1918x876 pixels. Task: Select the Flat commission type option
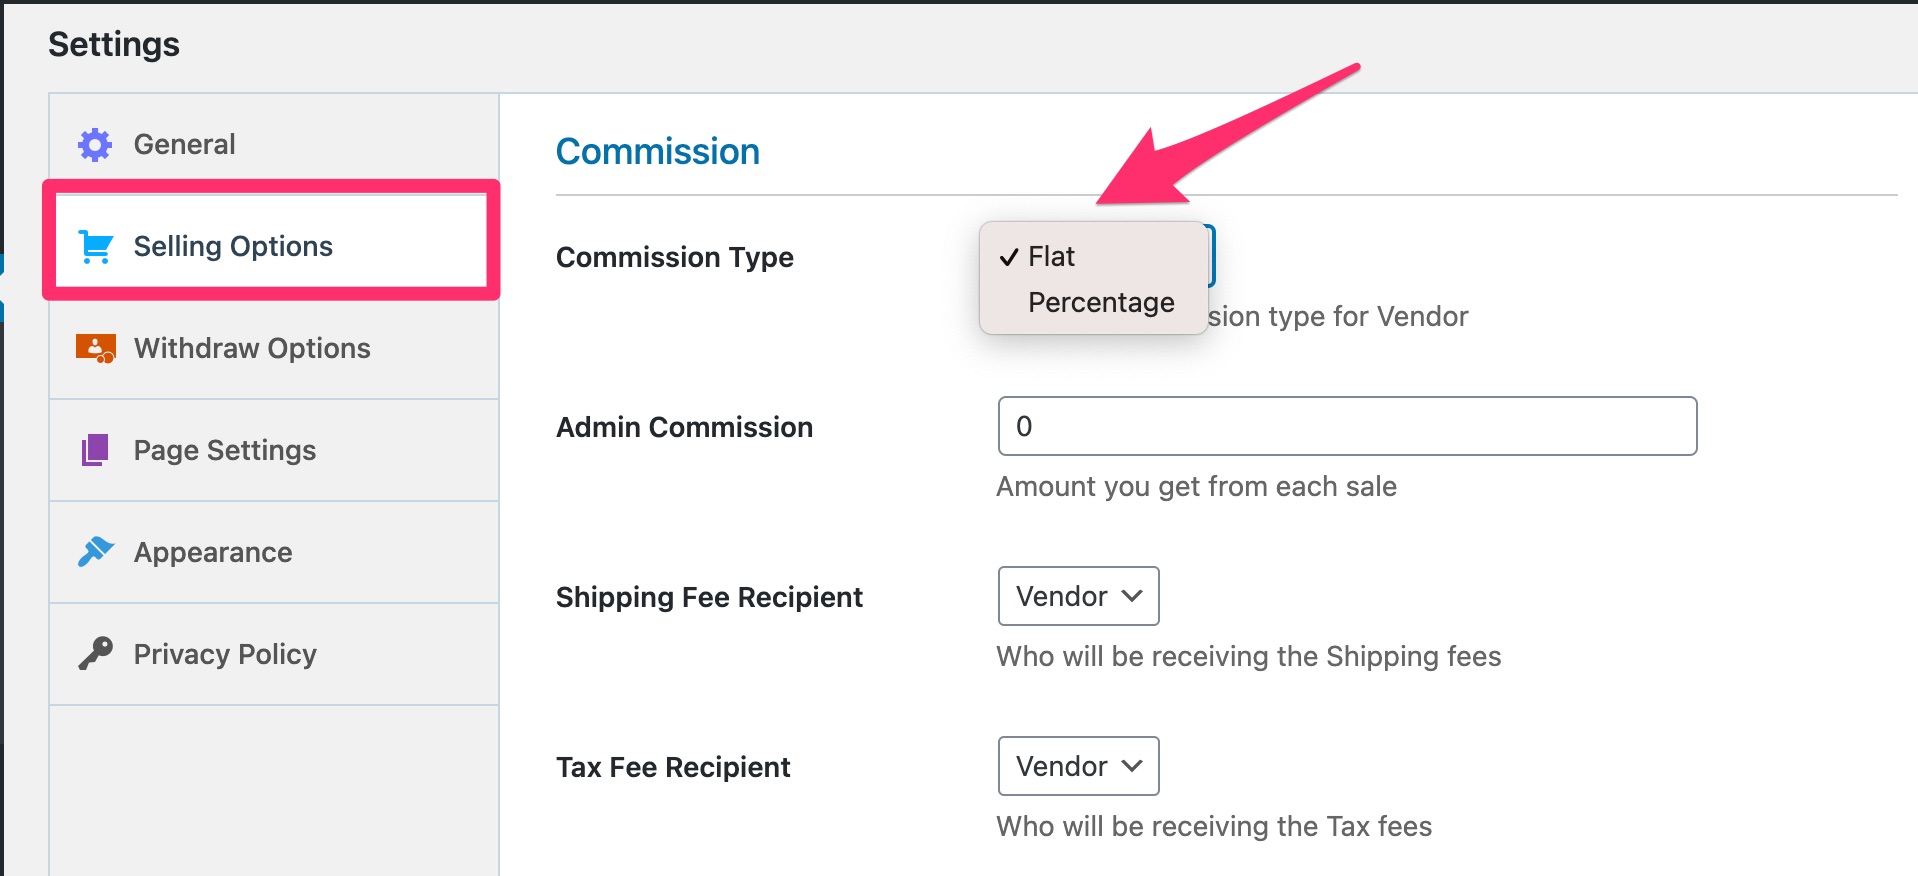(x=1052, y=257)
